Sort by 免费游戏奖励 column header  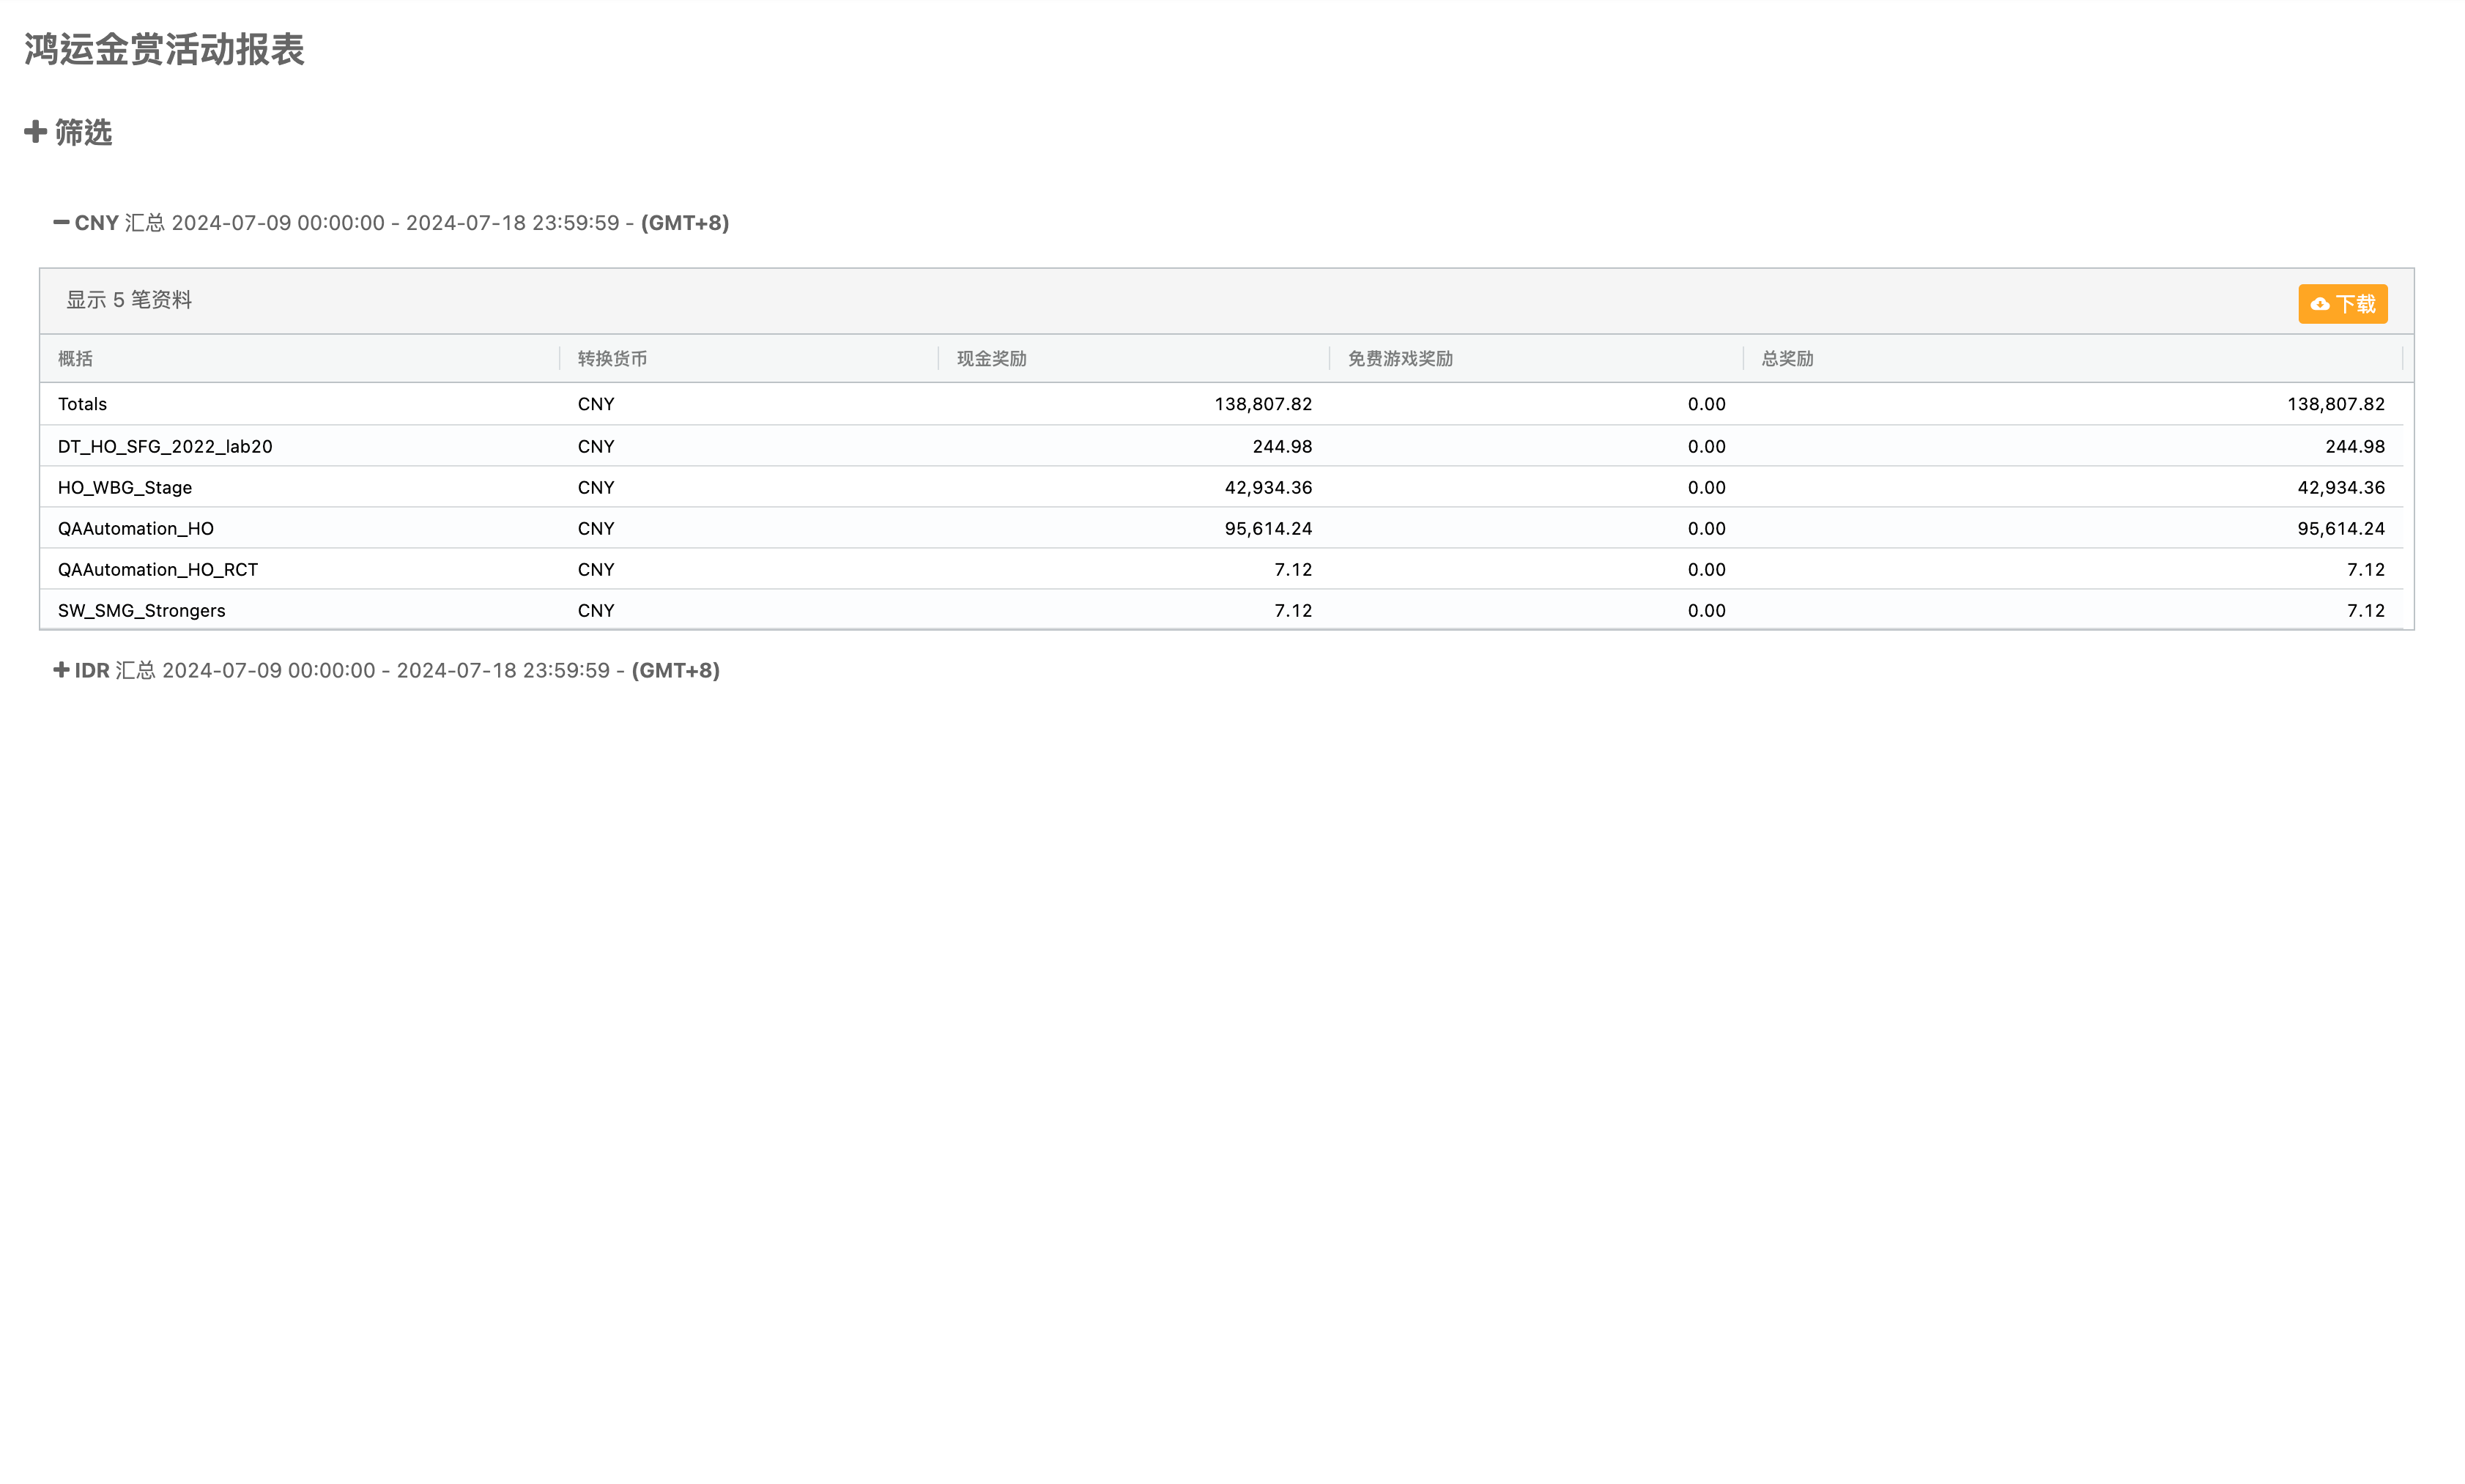pyautogui.click(x=1400, y=359)
